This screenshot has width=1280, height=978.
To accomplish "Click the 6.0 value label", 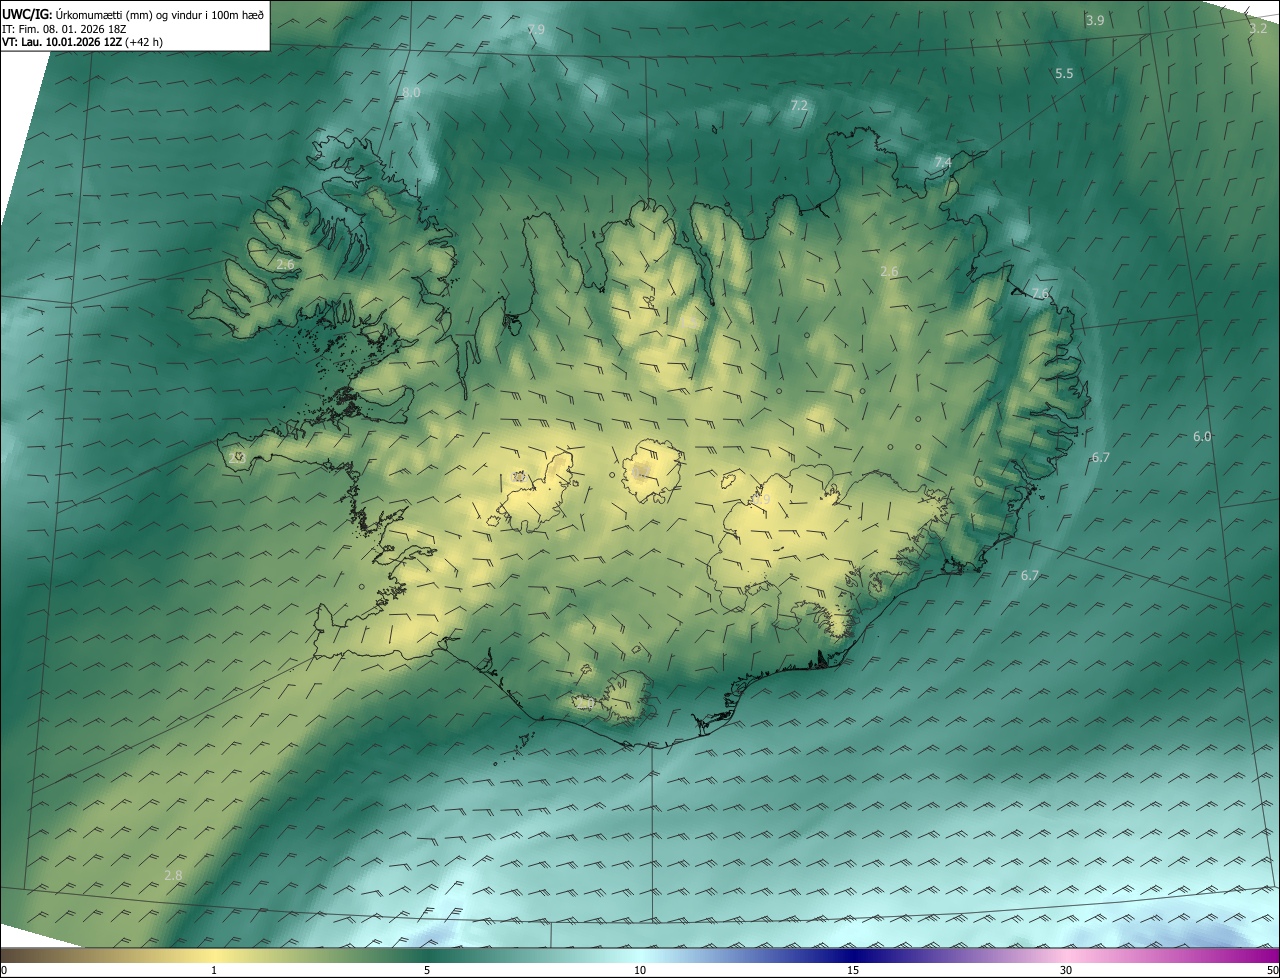I will [x=1202, y=437].
